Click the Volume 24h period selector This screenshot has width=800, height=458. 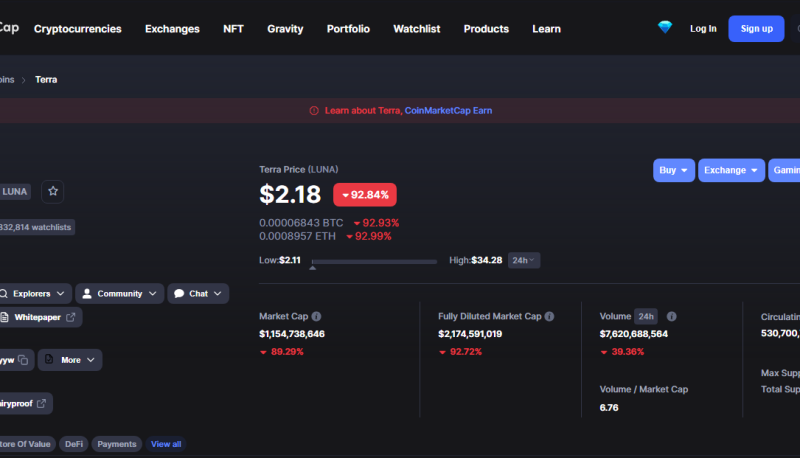click(x=645, y=316)
